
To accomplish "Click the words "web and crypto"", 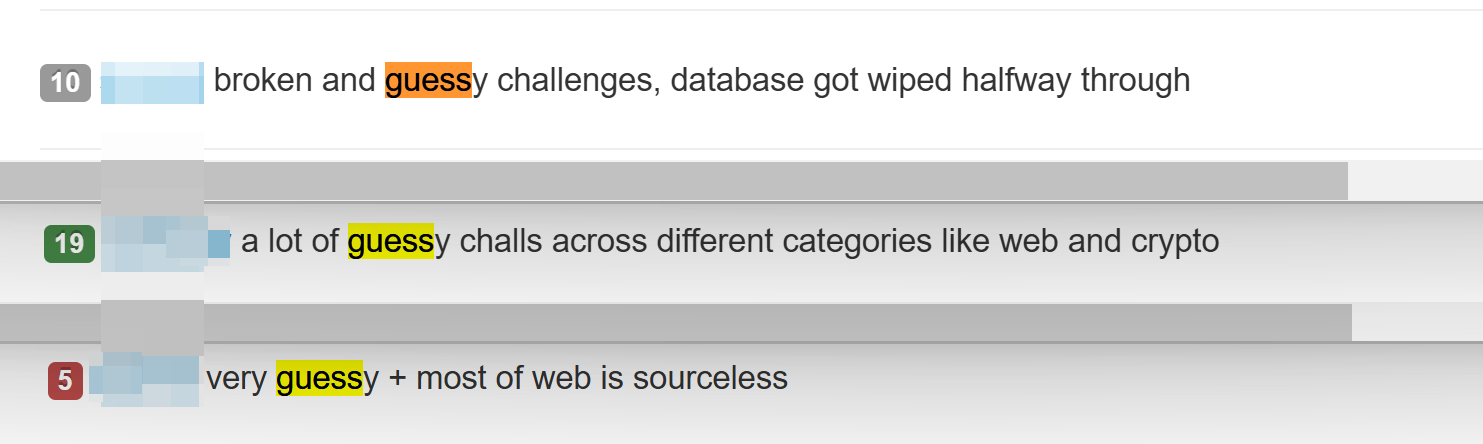I will [x=1109, y=241].
